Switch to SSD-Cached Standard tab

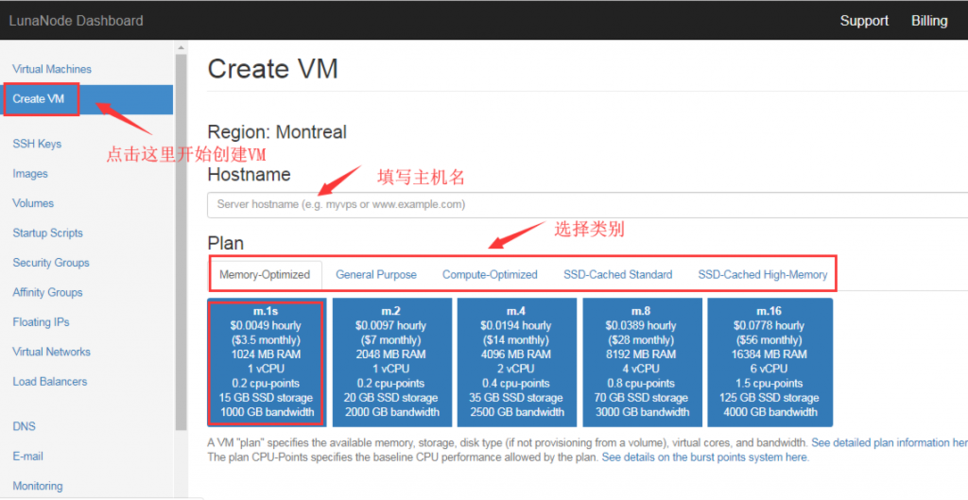click(x=618, y=275)
